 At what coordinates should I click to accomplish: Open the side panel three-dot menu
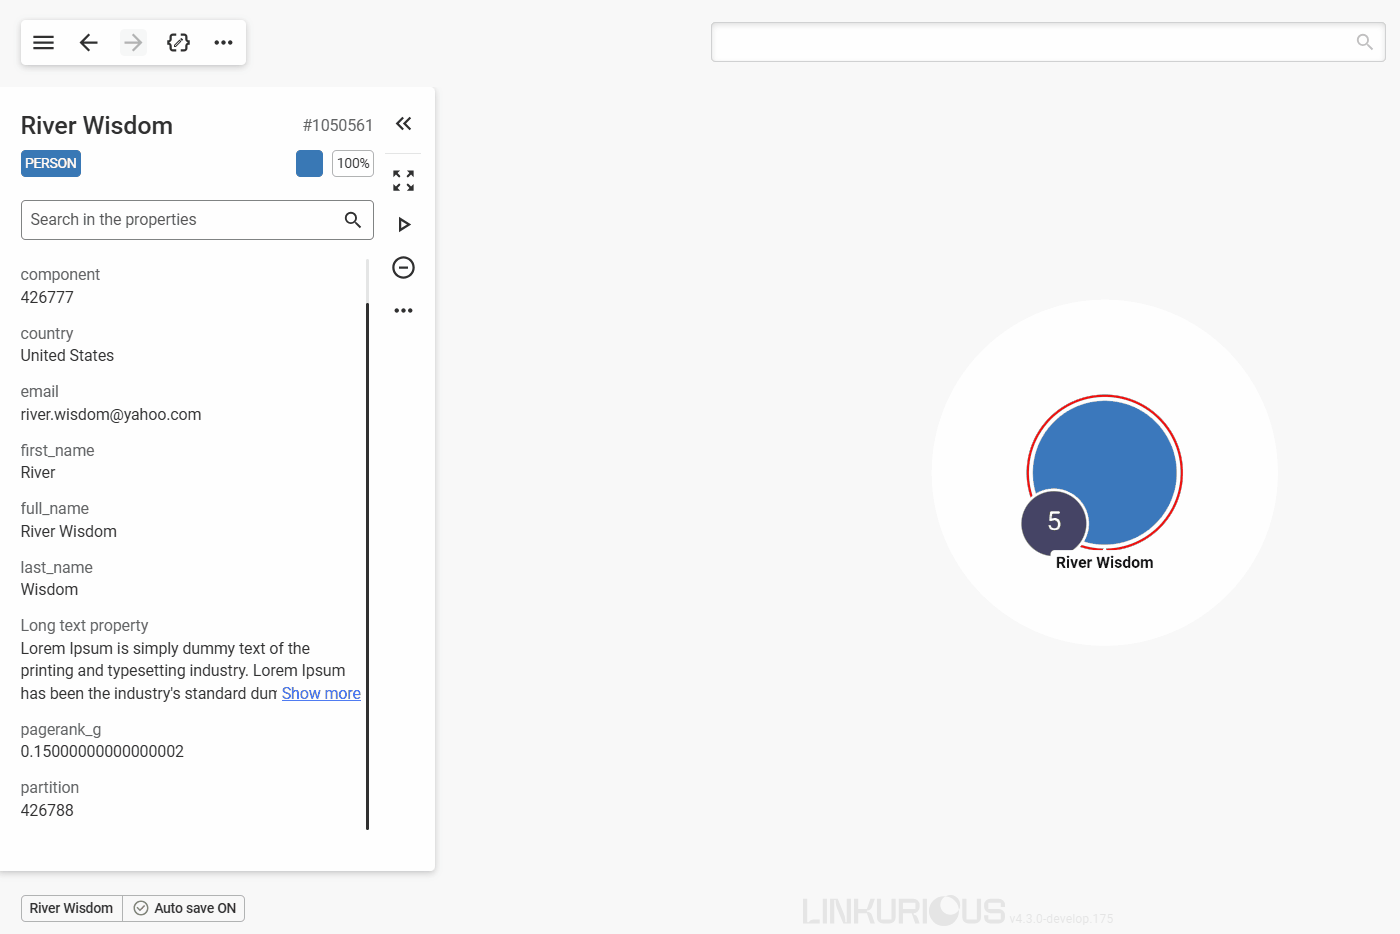click(403, 311)
